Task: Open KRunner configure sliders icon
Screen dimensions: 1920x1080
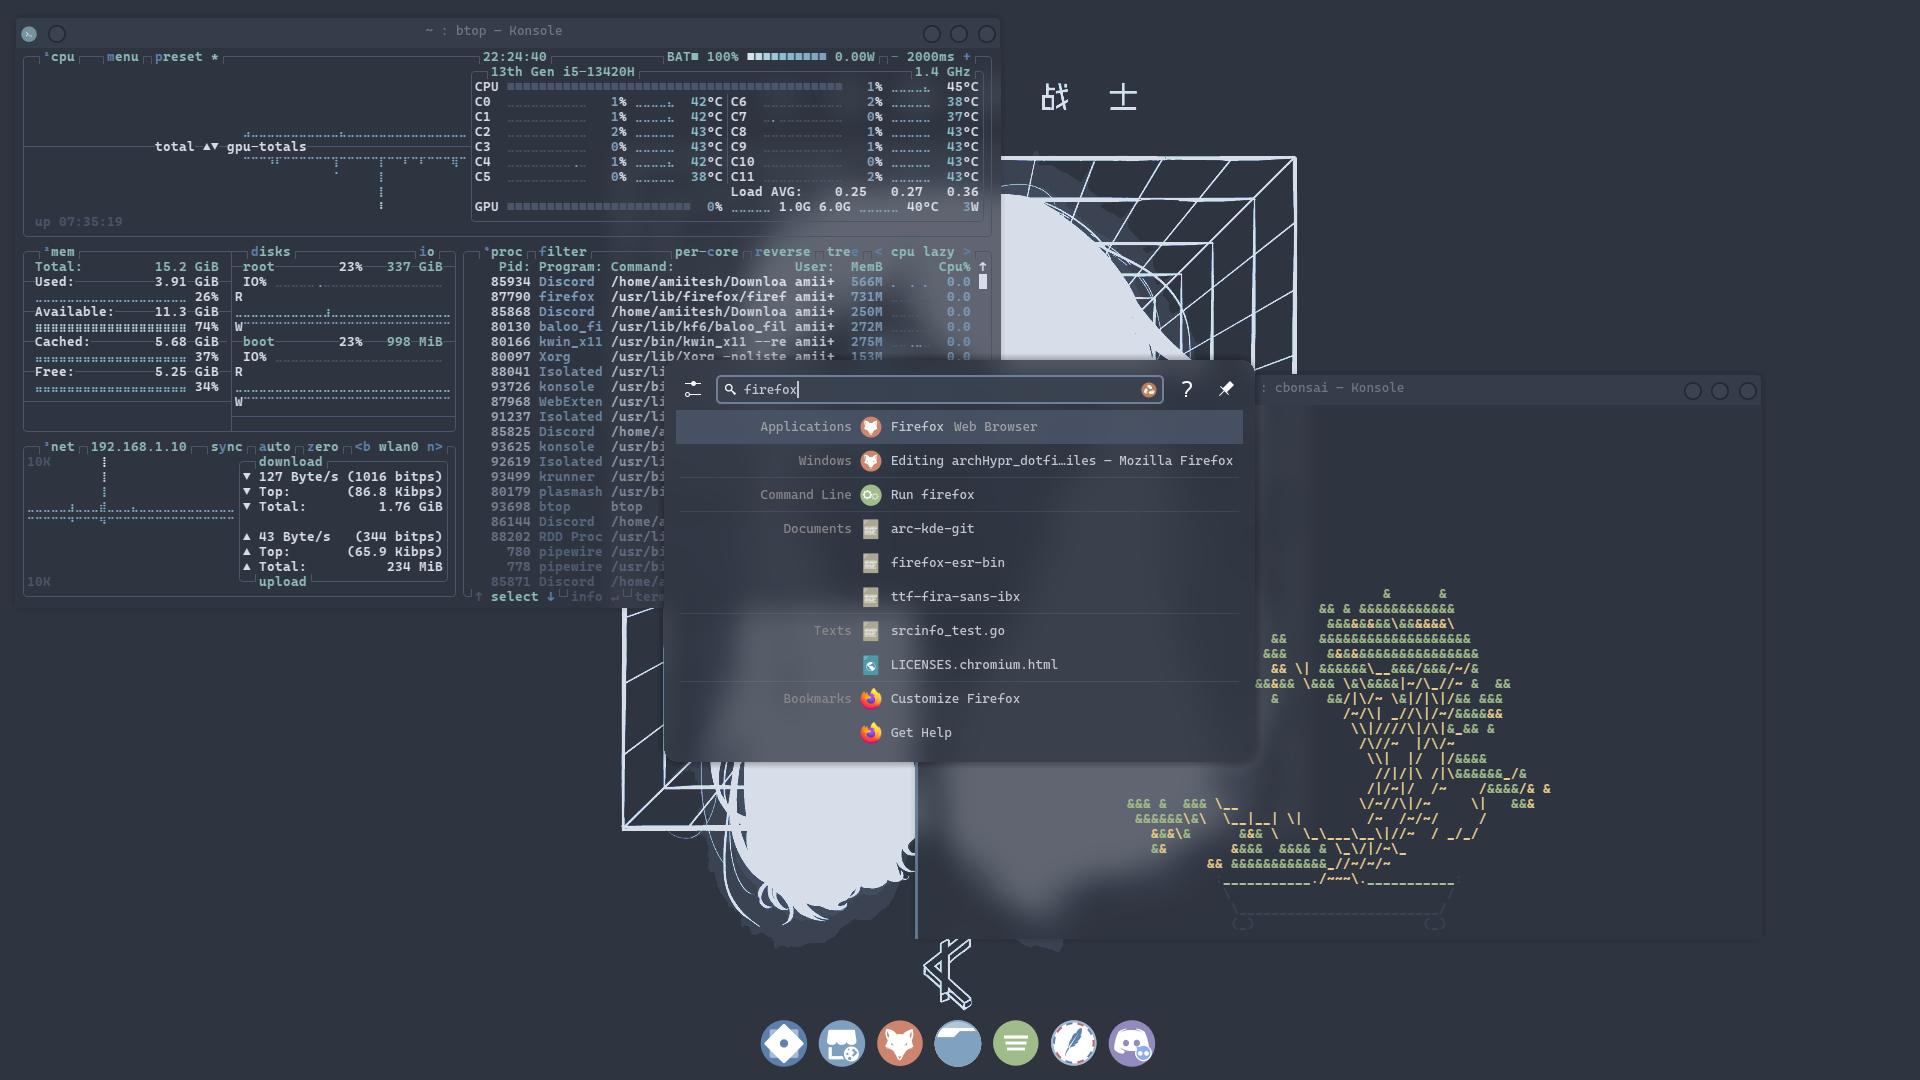Action: tap(693, 389)
